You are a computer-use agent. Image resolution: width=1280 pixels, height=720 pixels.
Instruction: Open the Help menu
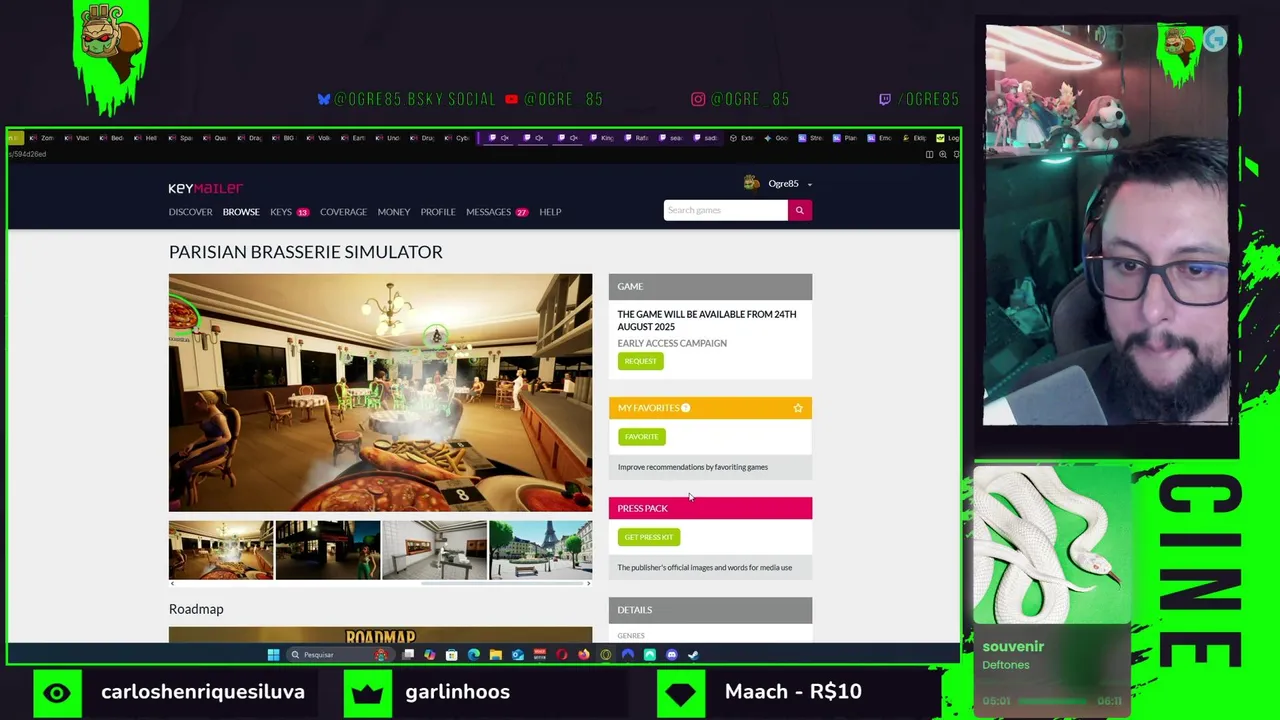(550, 212)
